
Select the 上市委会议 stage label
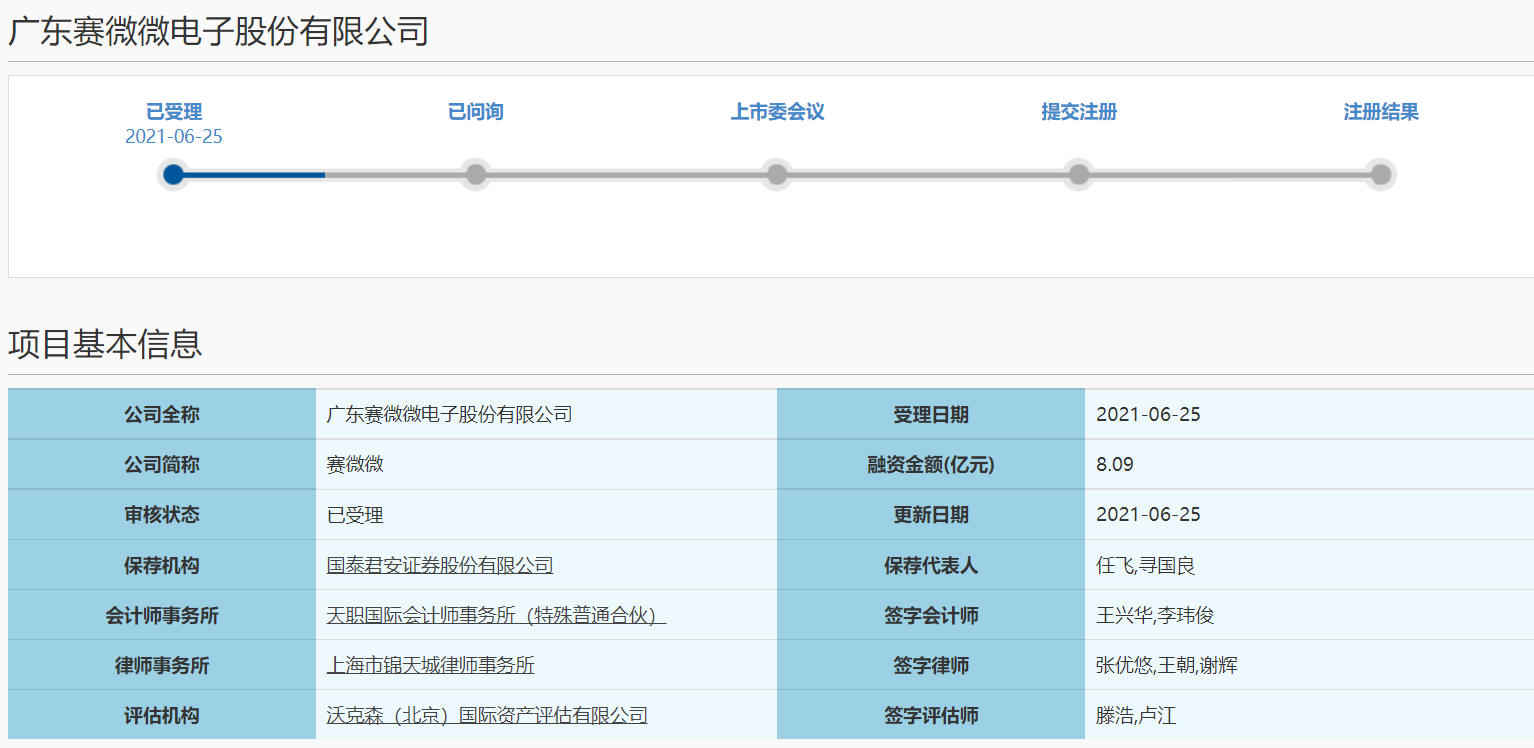pyautogui.click(x=777, y=112)
